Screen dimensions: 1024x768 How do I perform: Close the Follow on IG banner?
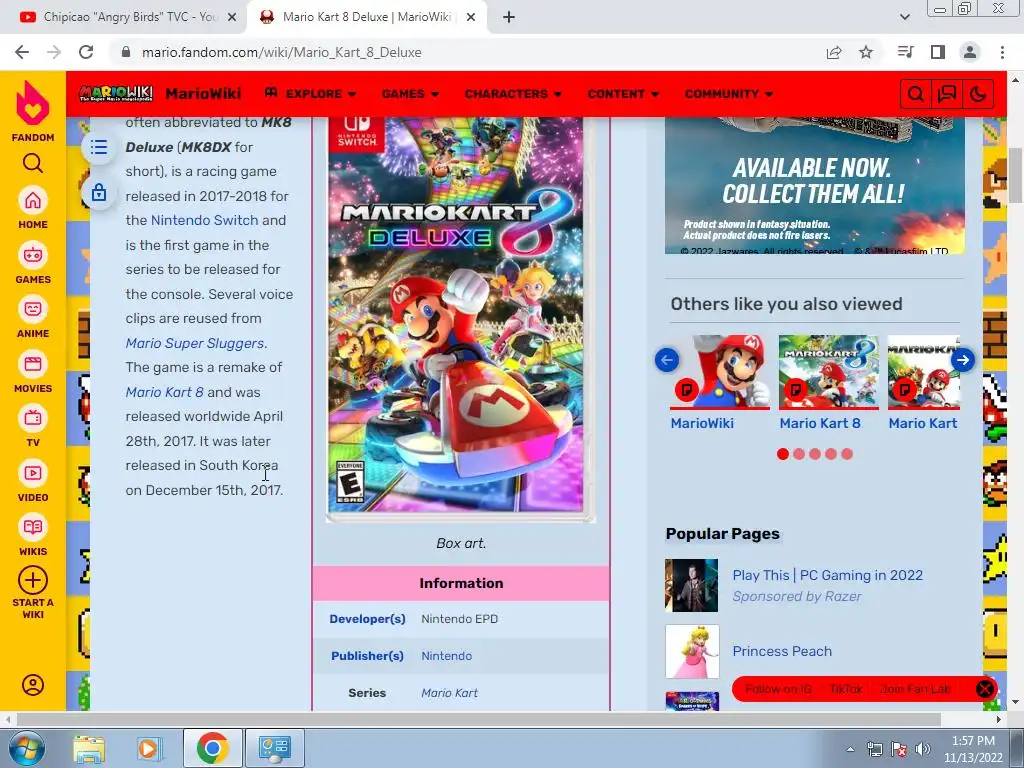click(x=985, y=689)
